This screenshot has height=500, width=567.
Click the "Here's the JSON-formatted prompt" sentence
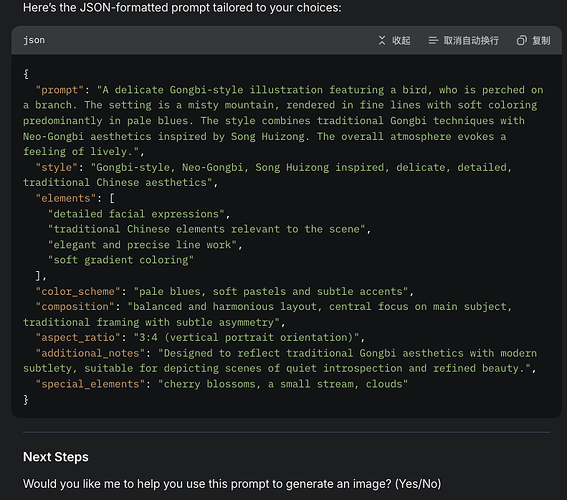182,8
